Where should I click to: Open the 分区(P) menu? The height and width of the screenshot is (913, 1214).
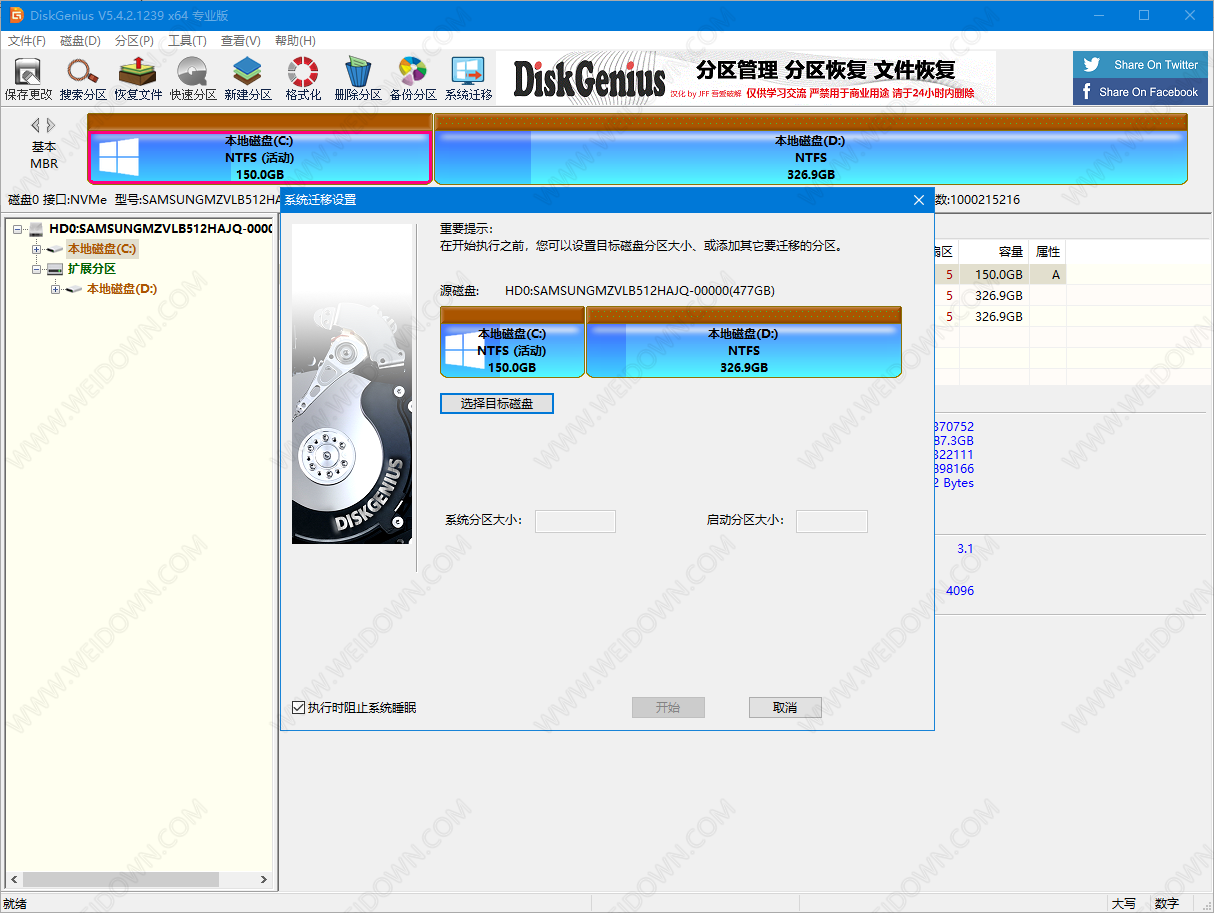pyautogui.click(x=134, y=41)
